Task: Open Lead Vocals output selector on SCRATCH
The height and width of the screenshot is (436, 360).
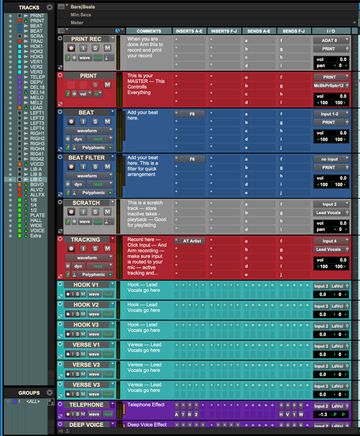Action: [331, 213]
